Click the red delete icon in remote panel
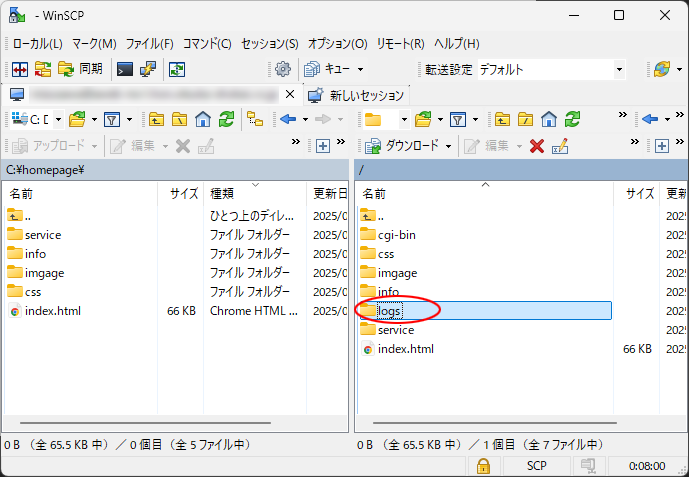 click(537, 146)
